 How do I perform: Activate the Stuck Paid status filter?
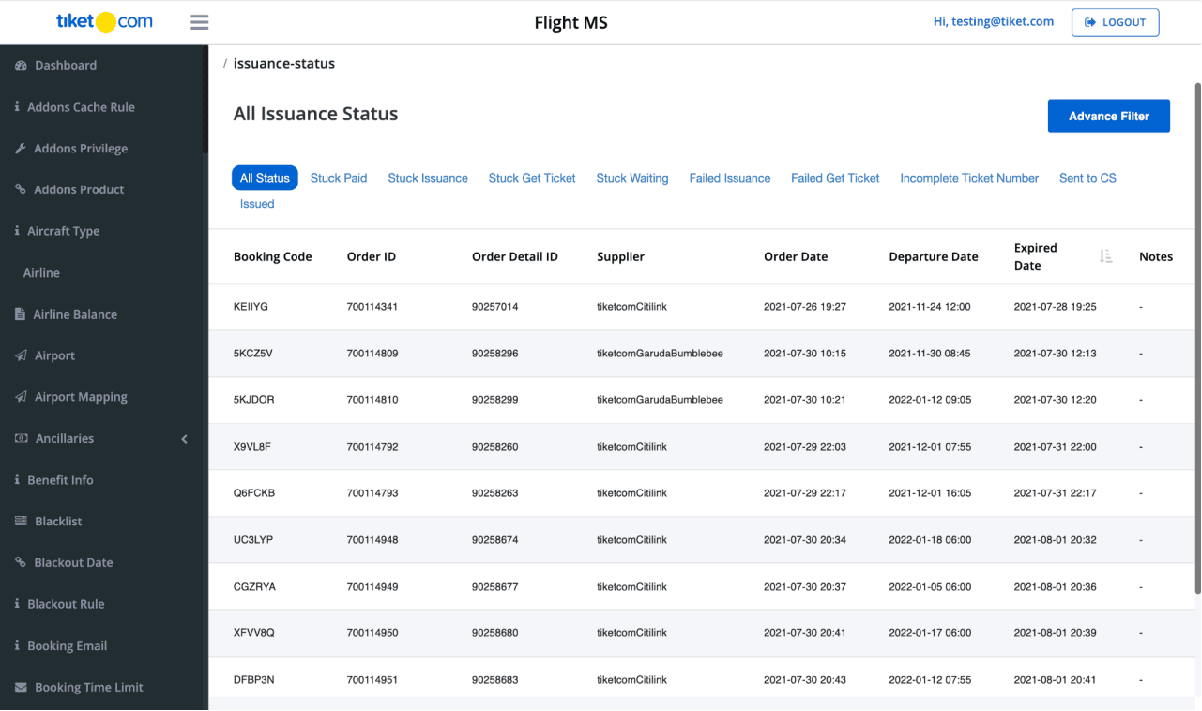click(x=337, y=177)
